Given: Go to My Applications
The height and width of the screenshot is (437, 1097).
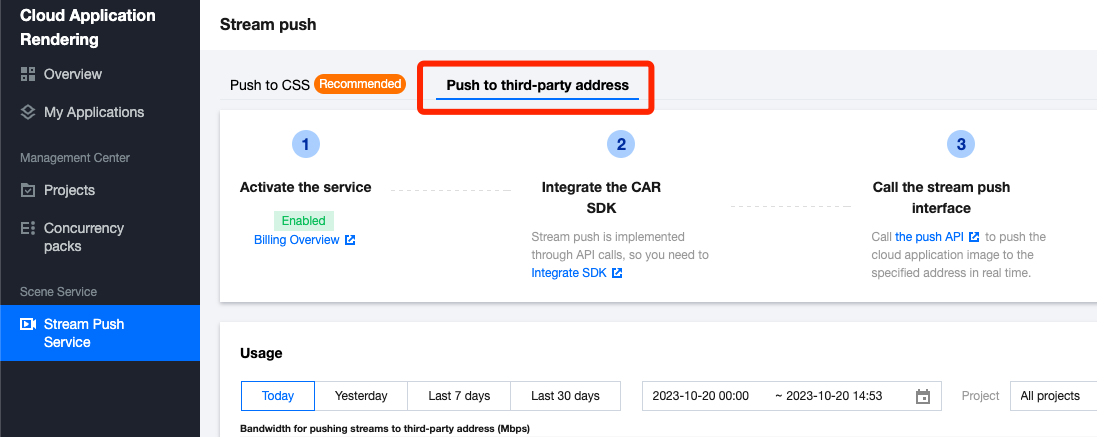Looking at the screenshot, I should [x=94, y=112].
